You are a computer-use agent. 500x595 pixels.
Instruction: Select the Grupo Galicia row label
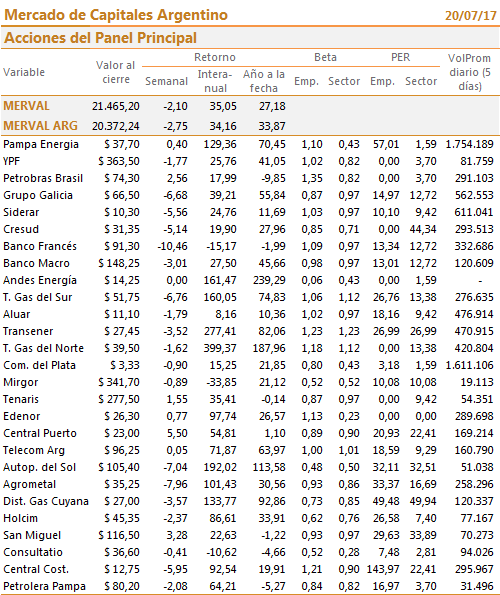38,195
